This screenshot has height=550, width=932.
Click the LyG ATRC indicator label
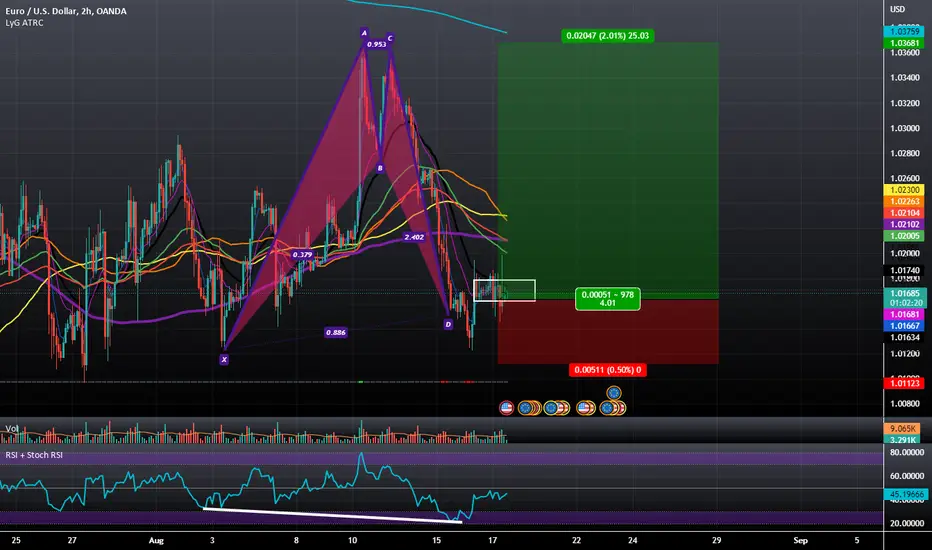[24, 23]
